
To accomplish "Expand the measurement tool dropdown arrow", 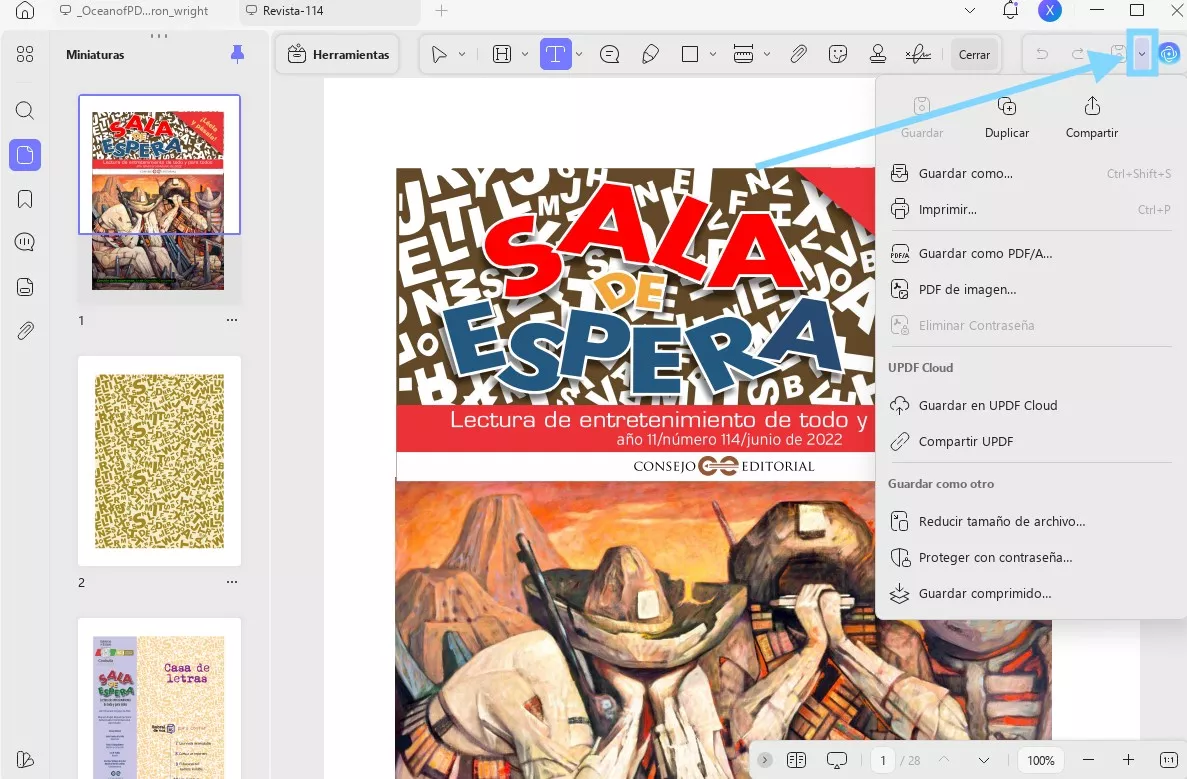I will tap(767, 55).
